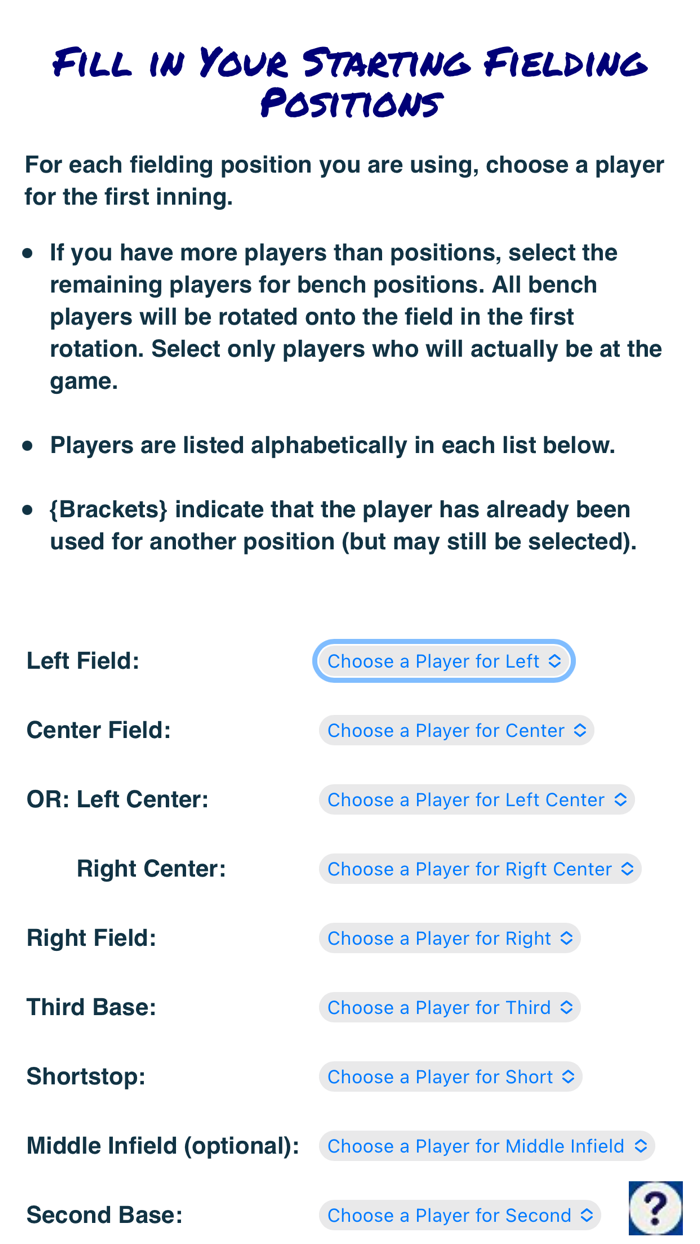Open the Choose a Player for Second dropdown

[x=461, y=1215]
